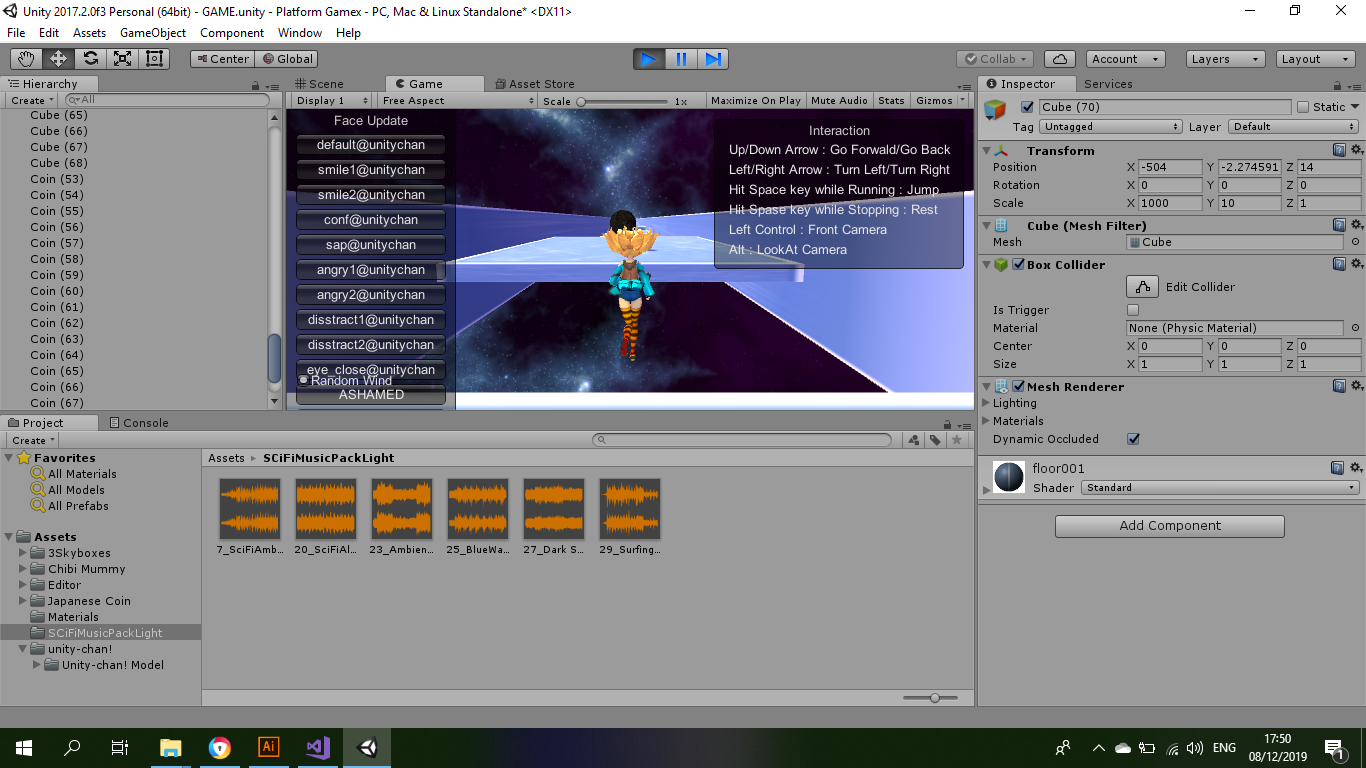Screen dimensions: 1366x768
Task: Toggle Cube (70) active checkbox
Action: (1027, 107)
